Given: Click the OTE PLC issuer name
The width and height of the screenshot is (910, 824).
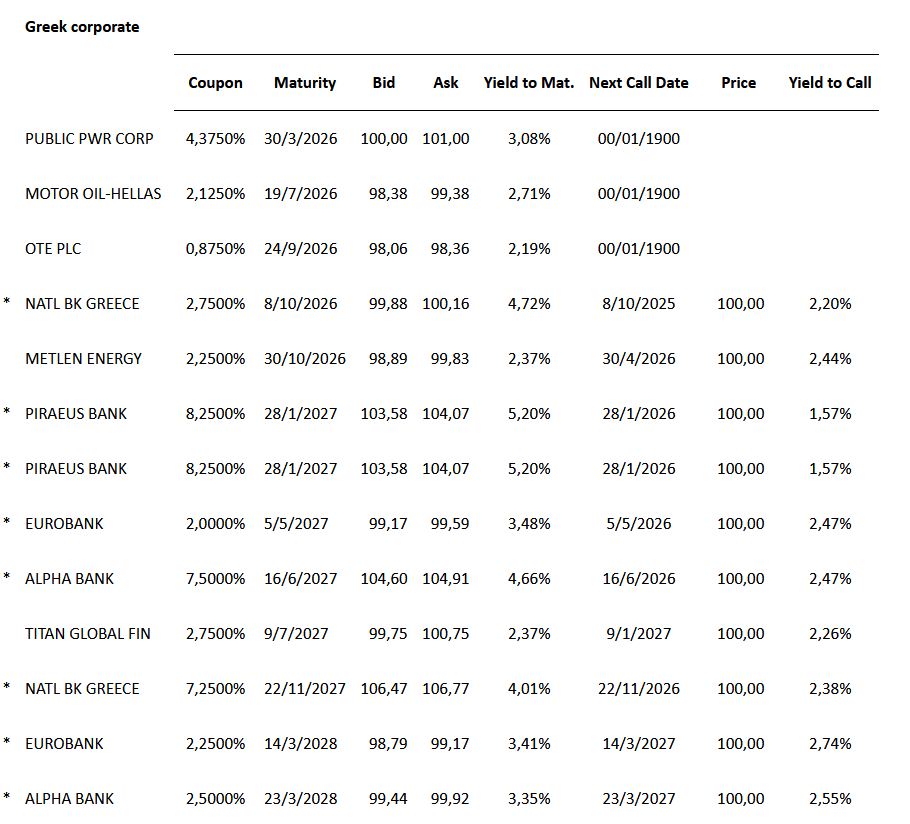Looking at the screenshot, I should coord(53,249).
